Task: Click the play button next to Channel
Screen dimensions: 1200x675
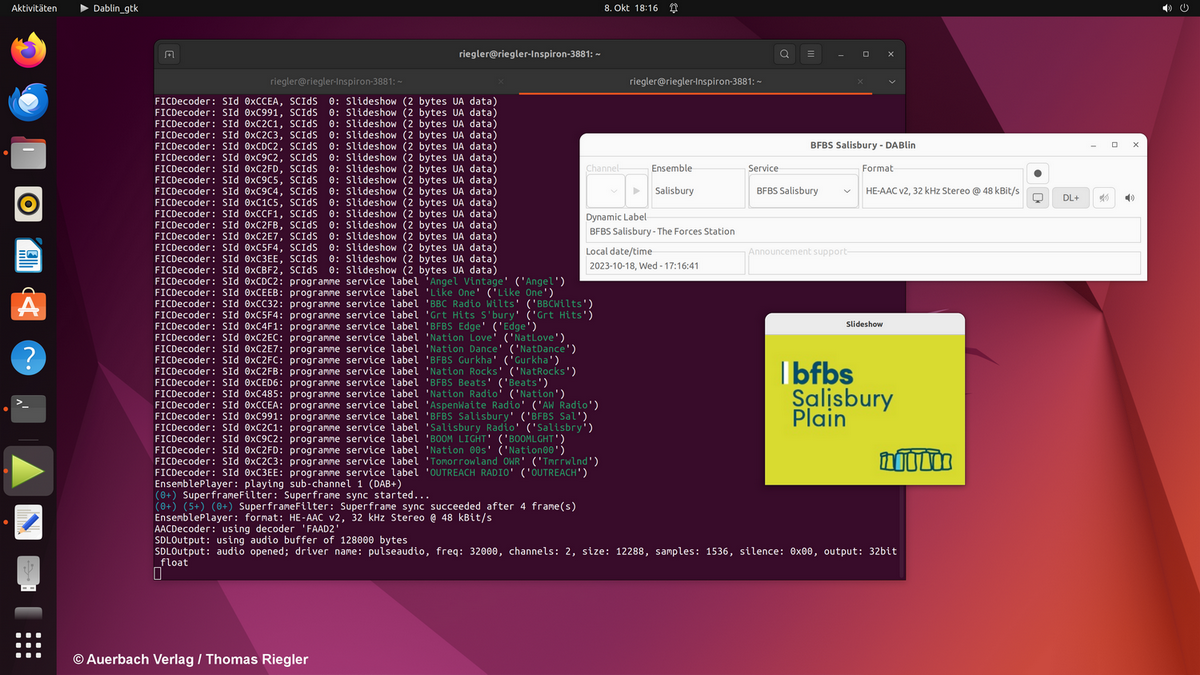Action: coord(636,191)
